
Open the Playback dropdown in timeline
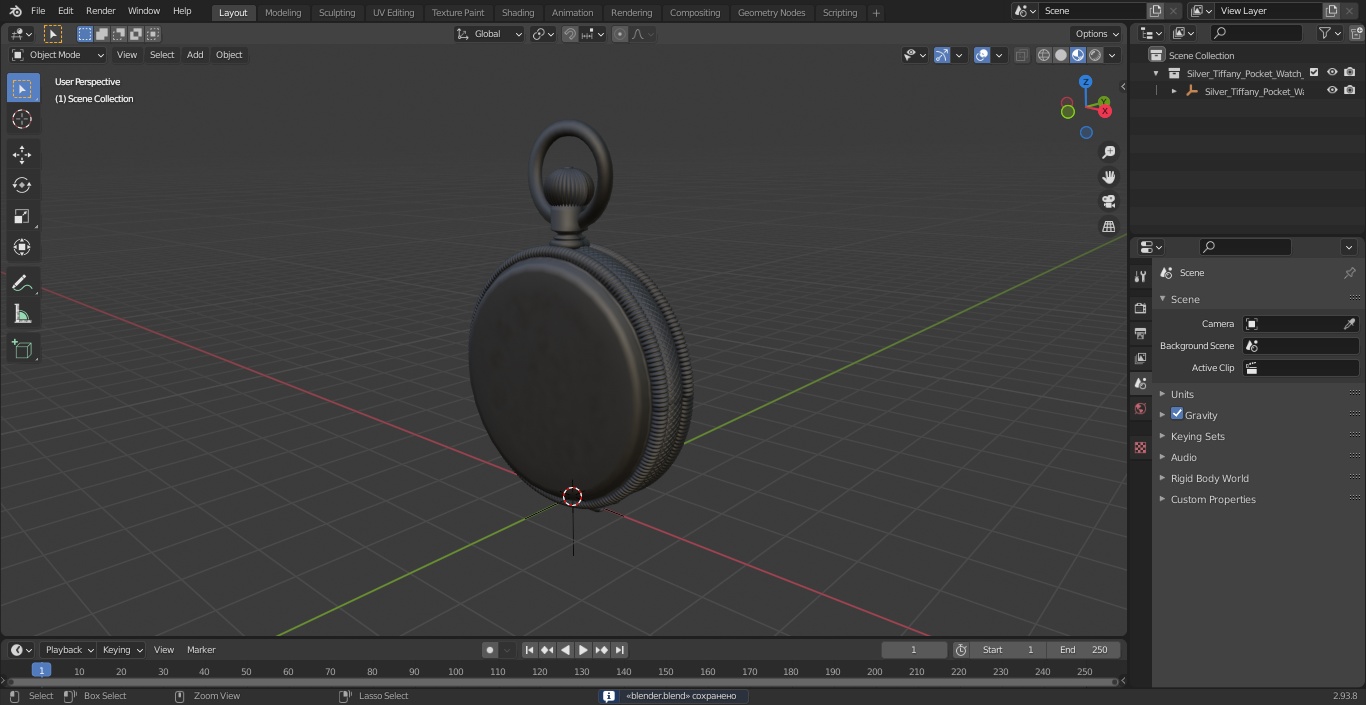[68, 650]
